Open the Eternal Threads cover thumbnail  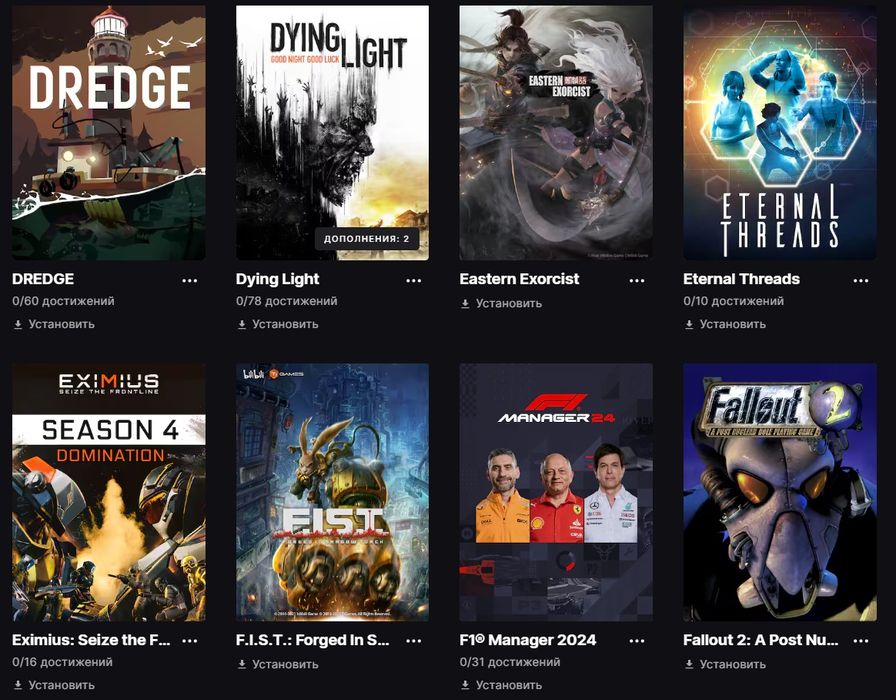point(780,133)
